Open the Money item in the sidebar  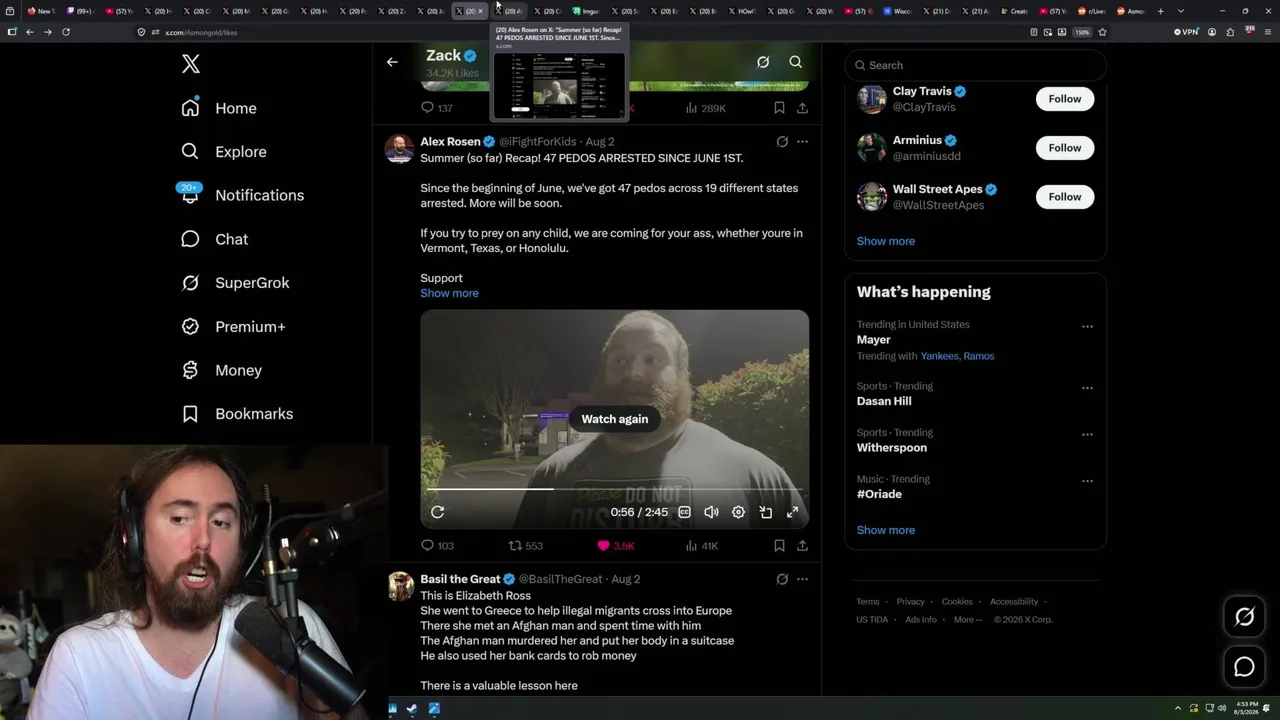[x=222, y=370]
